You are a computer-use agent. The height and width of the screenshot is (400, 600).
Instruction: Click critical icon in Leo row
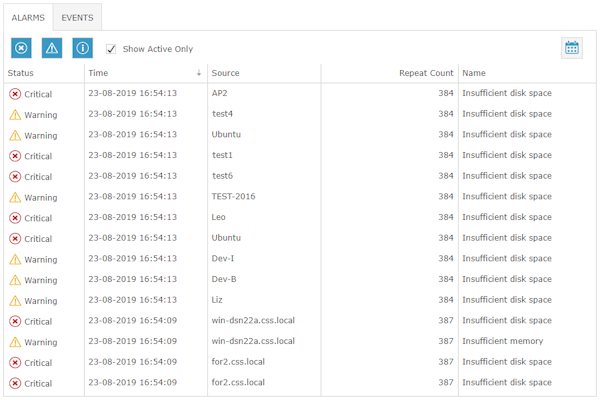point(15,218)
